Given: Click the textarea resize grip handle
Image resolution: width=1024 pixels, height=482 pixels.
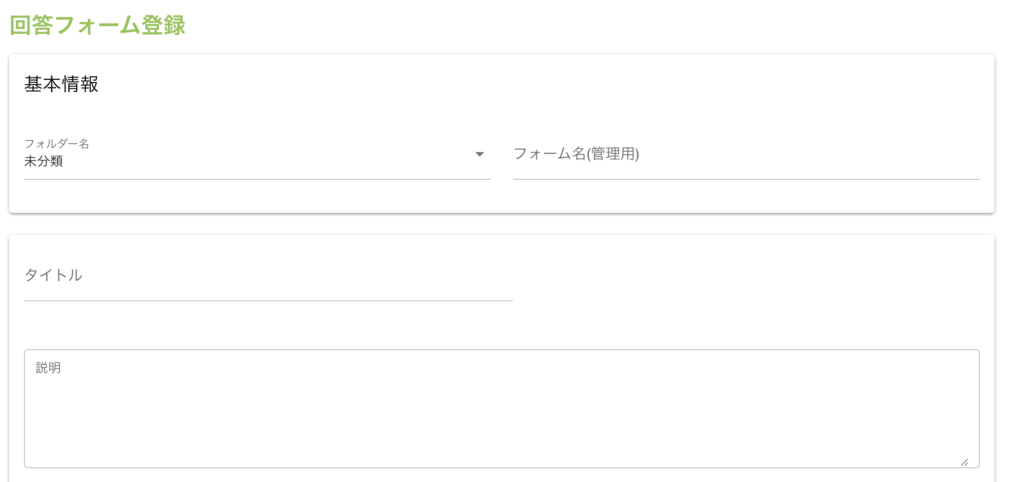Looking at the screenshot, I should click(x=964, y=461).
